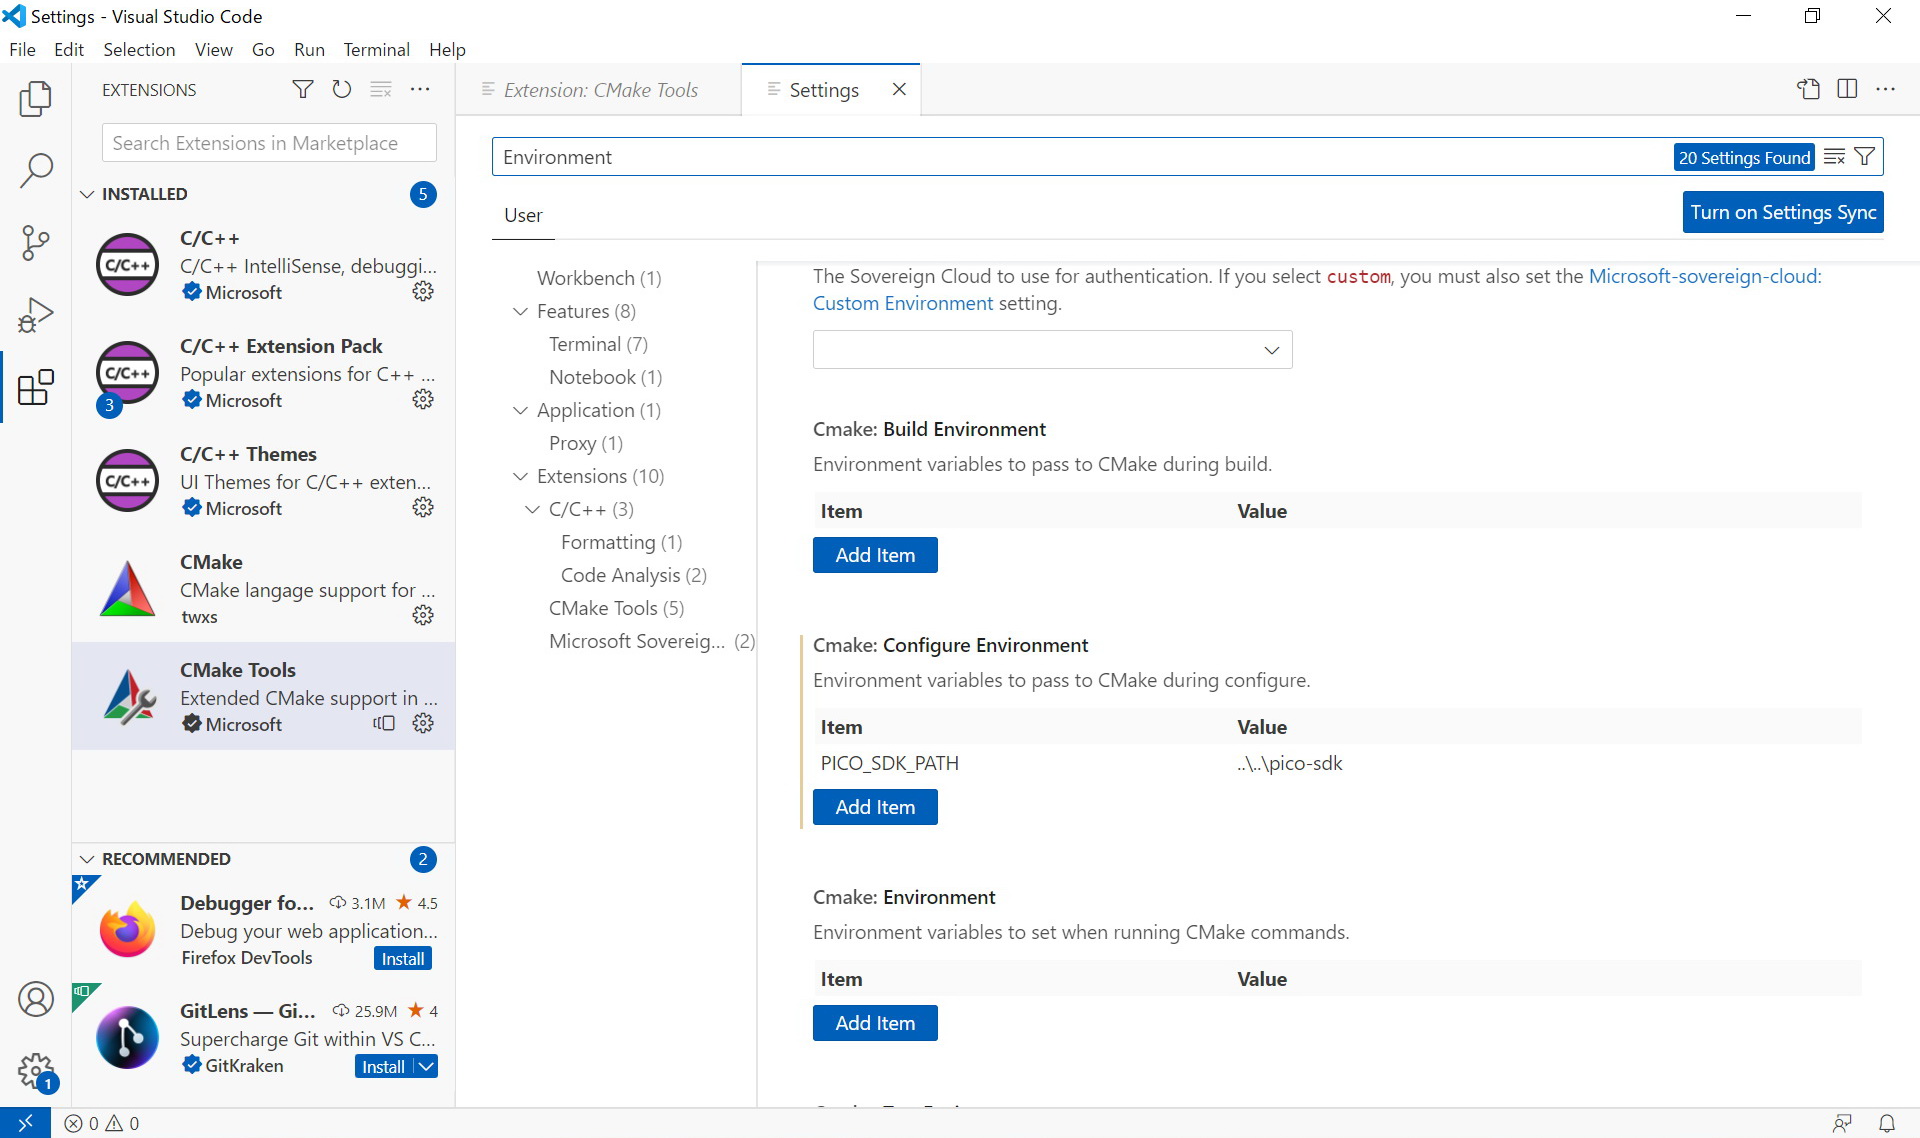
Task: Collapse the Application settings group
Action: click(x=520, y=410)
